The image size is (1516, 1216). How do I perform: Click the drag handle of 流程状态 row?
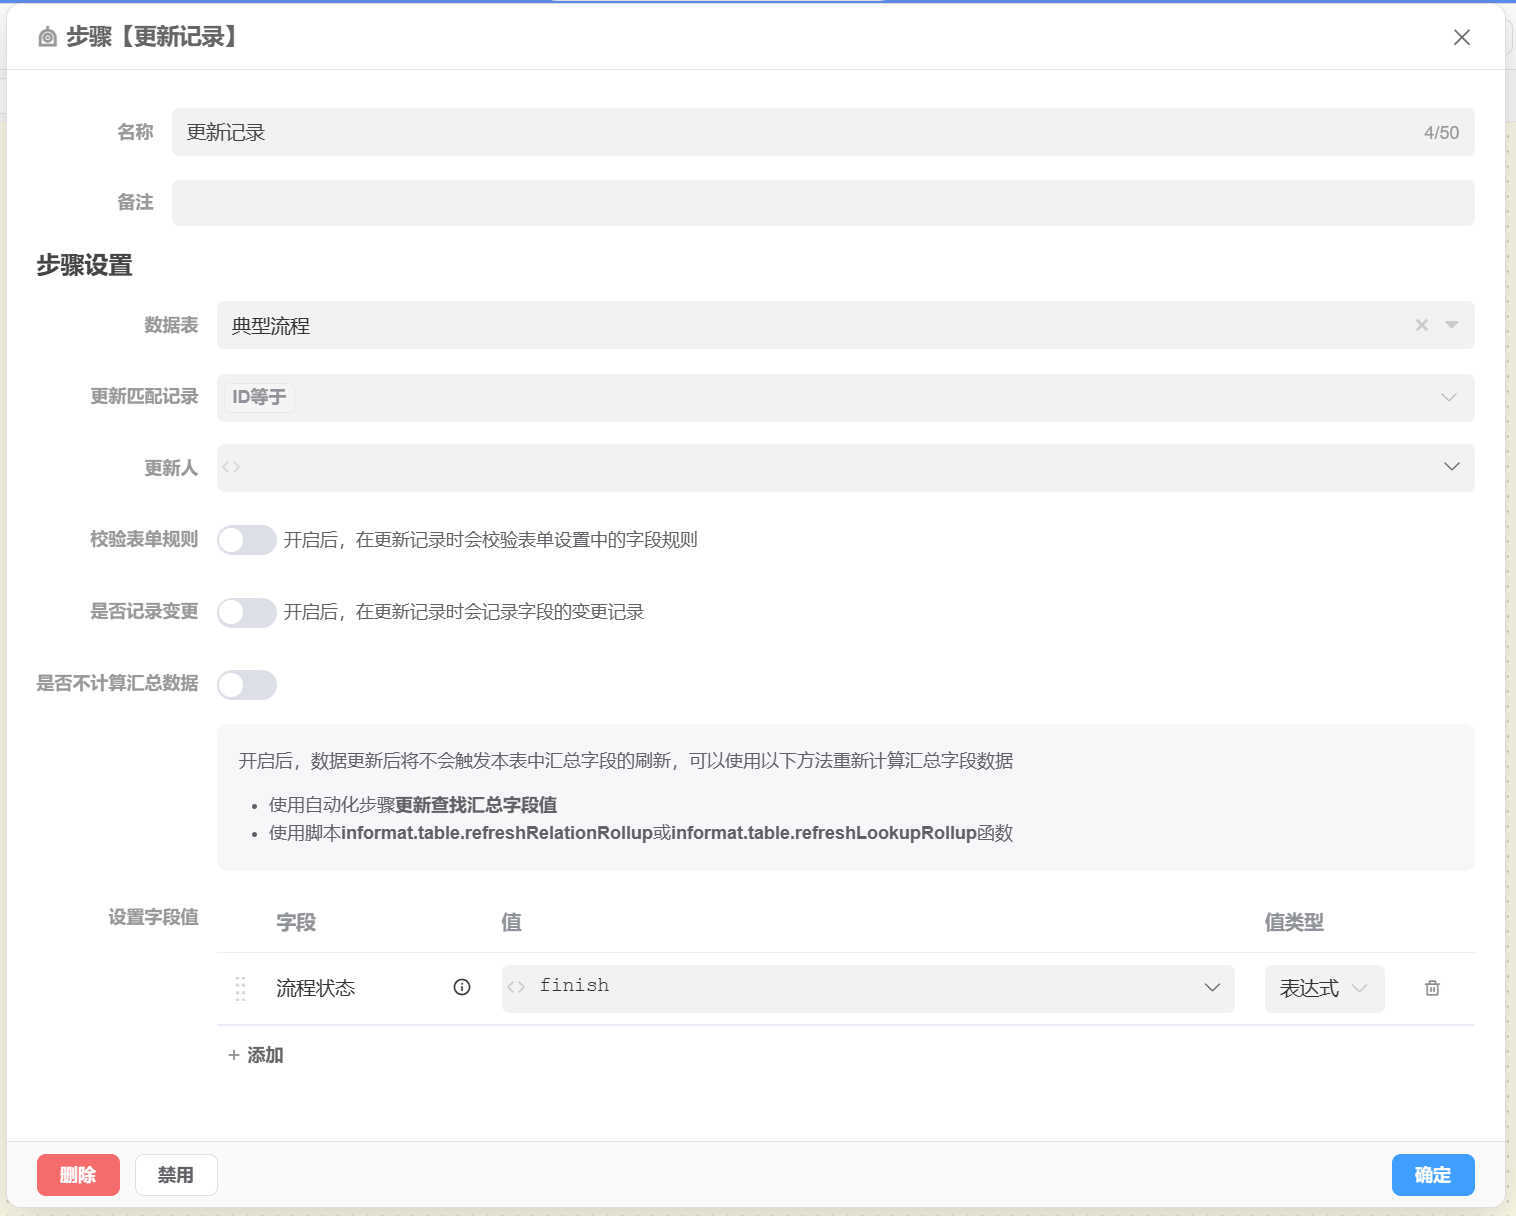(240, 988)
